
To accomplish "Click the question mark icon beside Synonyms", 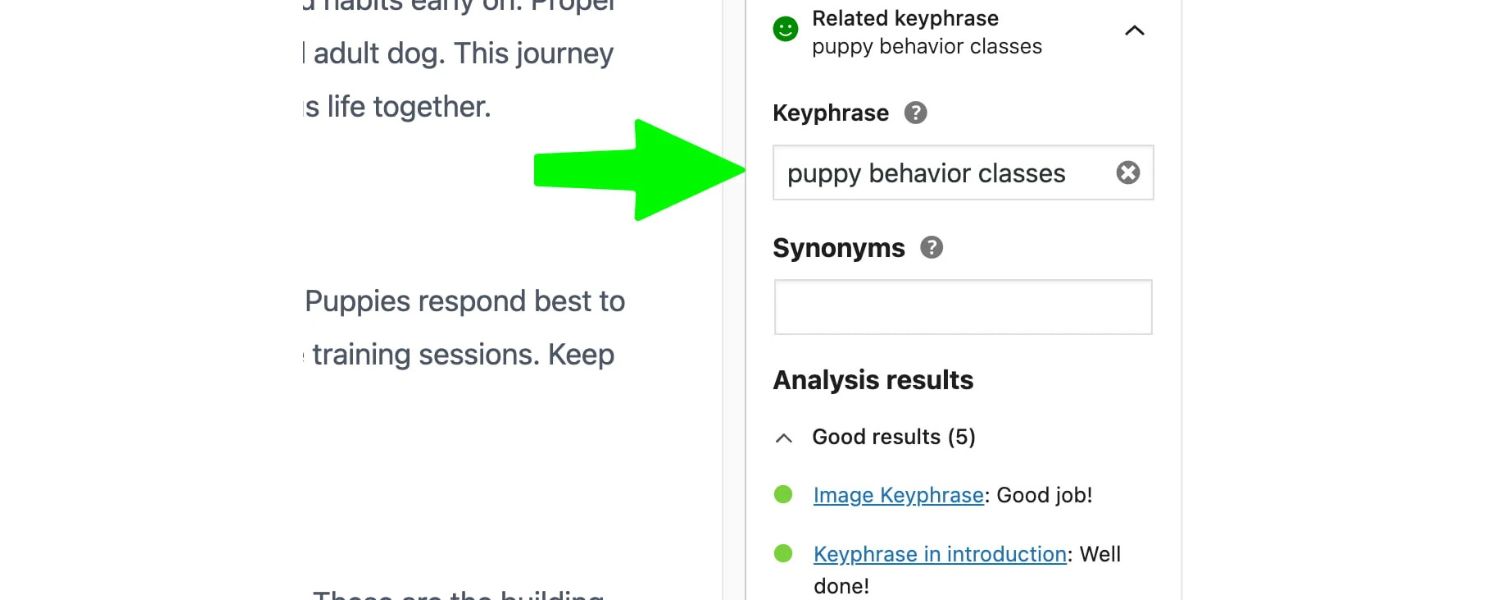I will click(930, 247).
